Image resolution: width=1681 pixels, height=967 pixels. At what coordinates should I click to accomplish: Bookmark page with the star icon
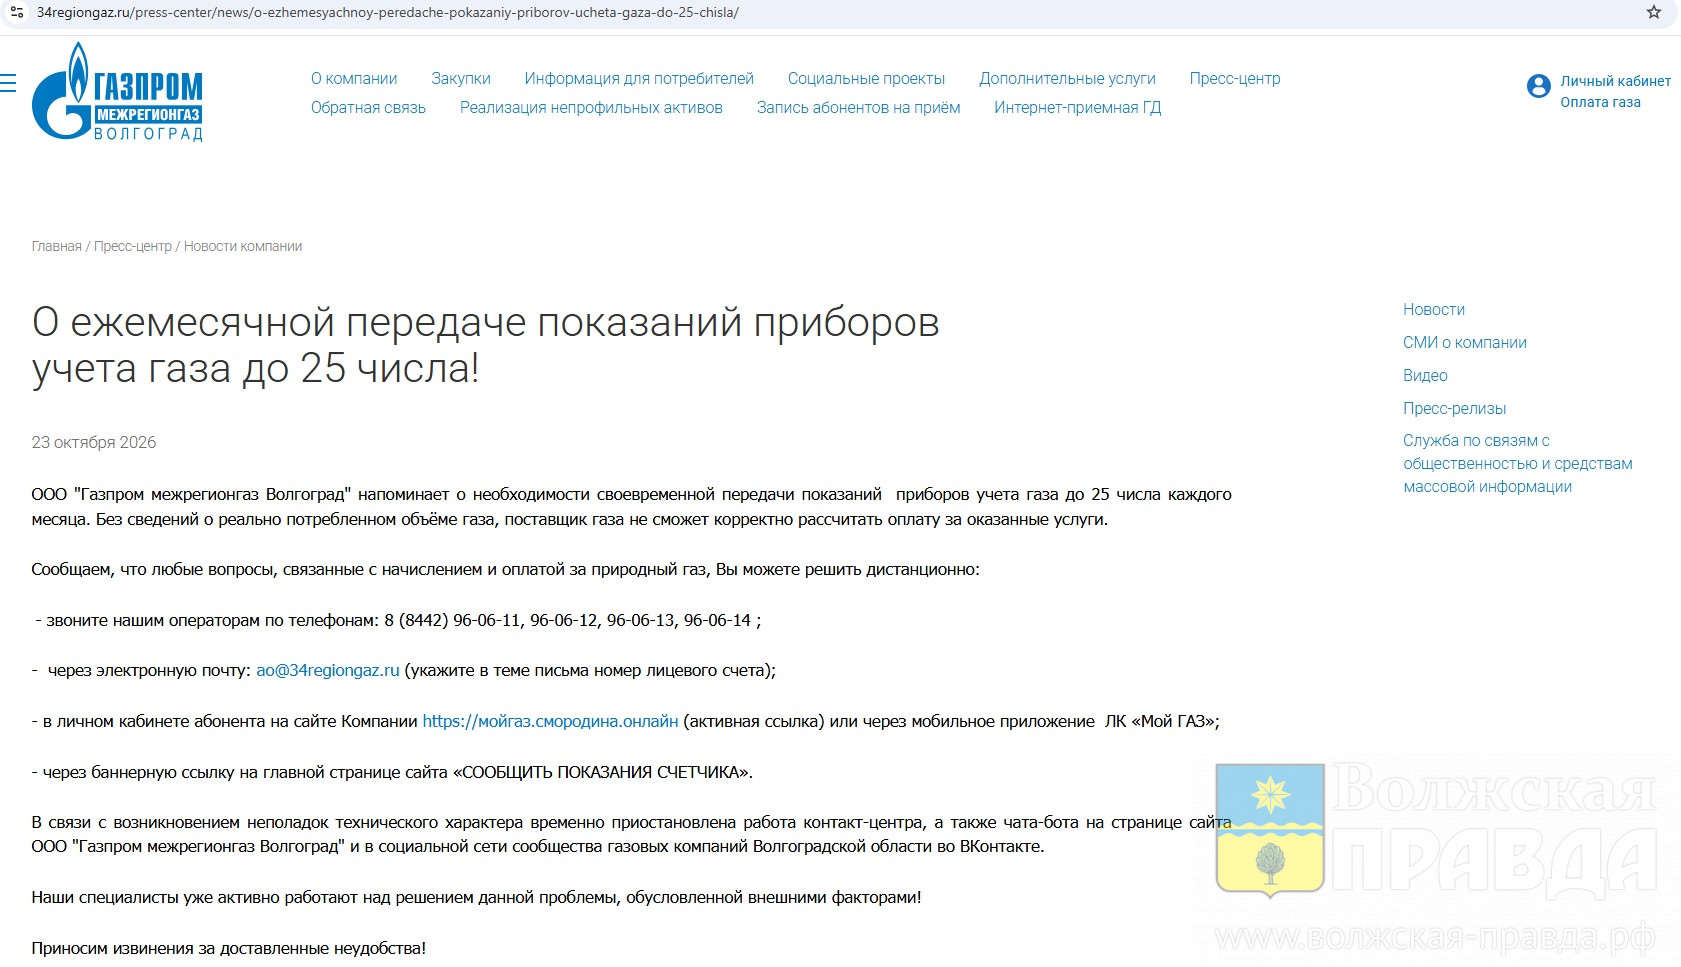click(1654, 13)
